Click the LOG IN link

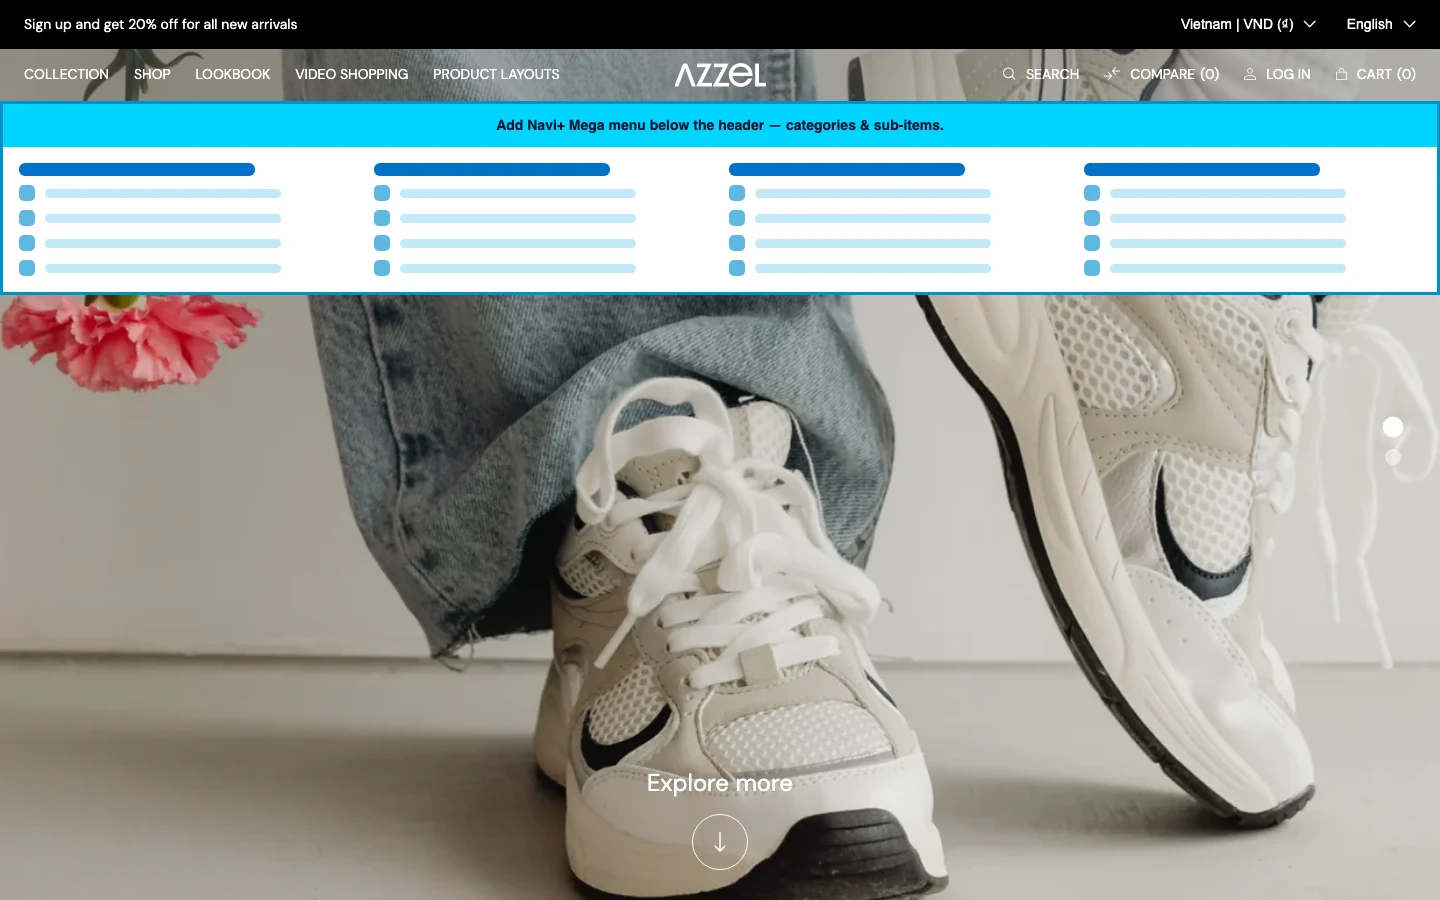coord(1288,74)
